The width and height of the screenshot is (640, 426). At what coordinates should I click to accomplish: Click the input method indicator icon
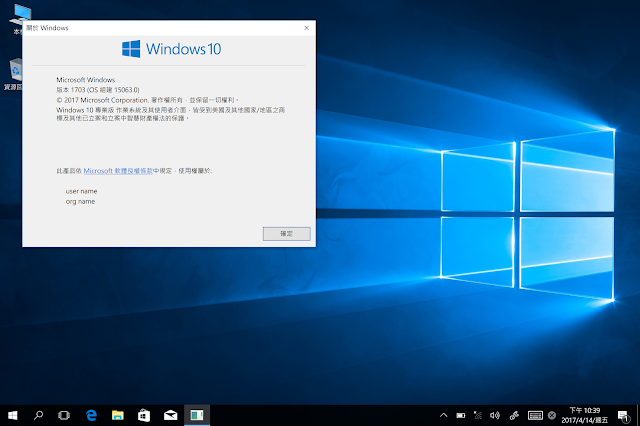tap(552, 415)
